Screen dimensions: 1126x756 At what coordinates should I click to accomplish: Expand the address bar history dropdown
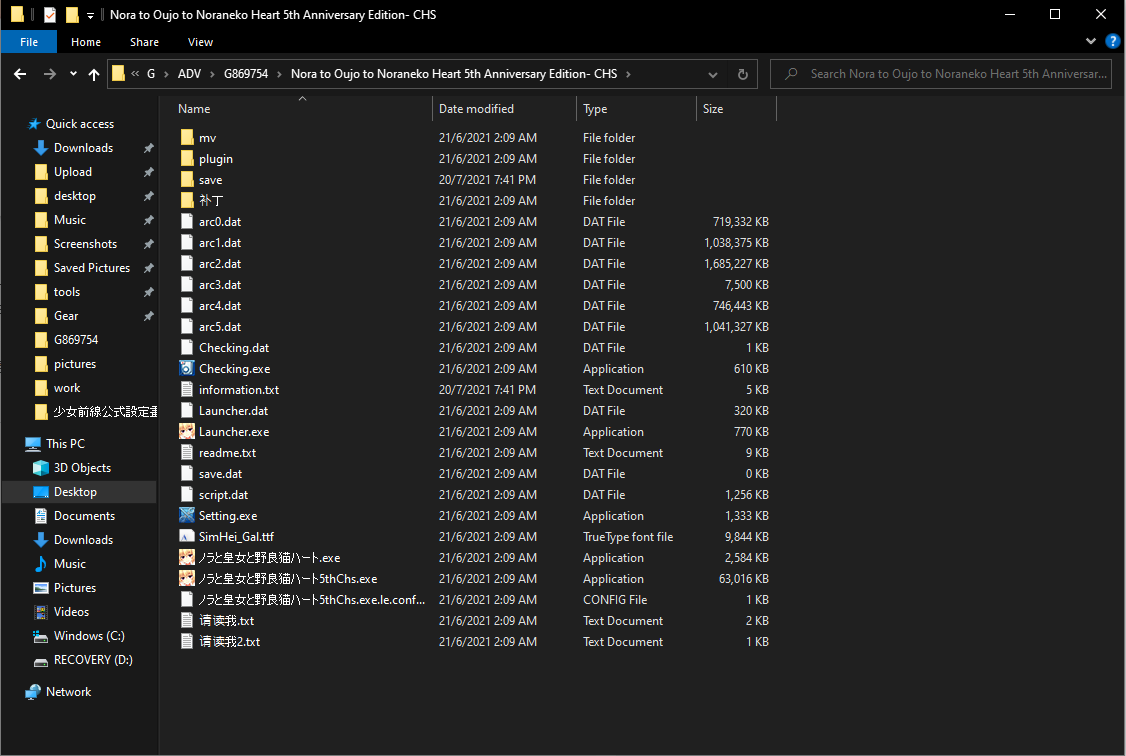pos(712,74)
